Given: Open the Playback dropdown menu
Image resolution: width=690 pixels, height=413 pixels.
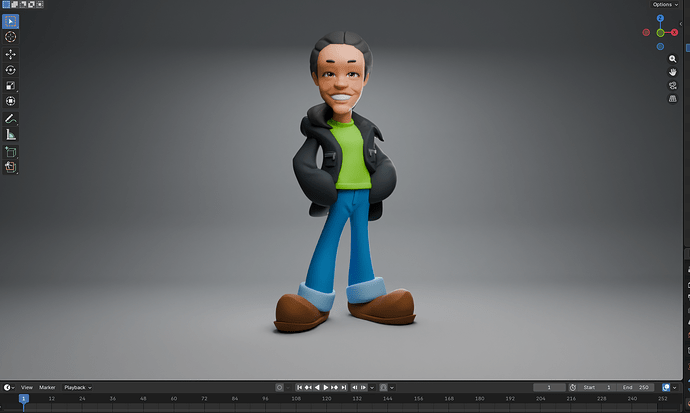Looking at the screenshot, I should click(x=77, y=387).
